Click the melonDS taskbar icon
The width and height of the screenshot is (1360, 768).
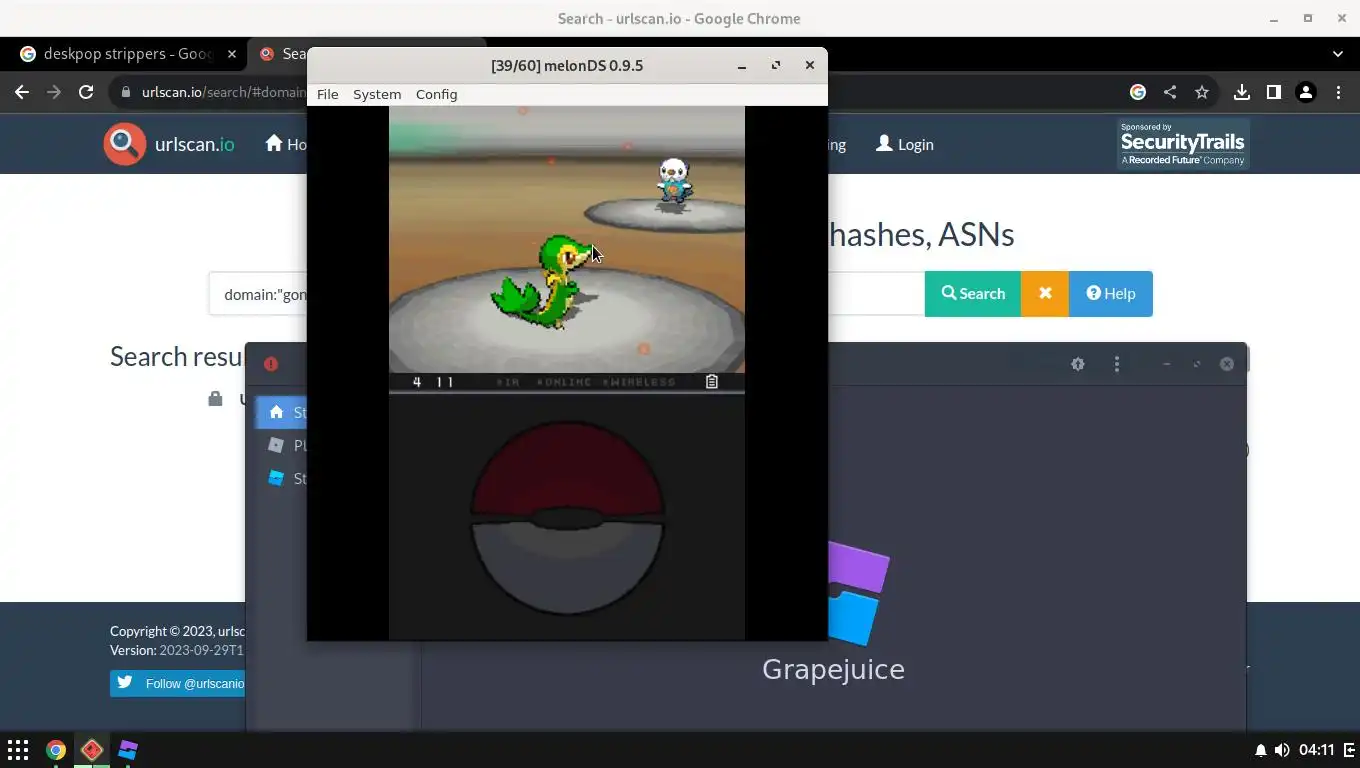pos(92,749)
